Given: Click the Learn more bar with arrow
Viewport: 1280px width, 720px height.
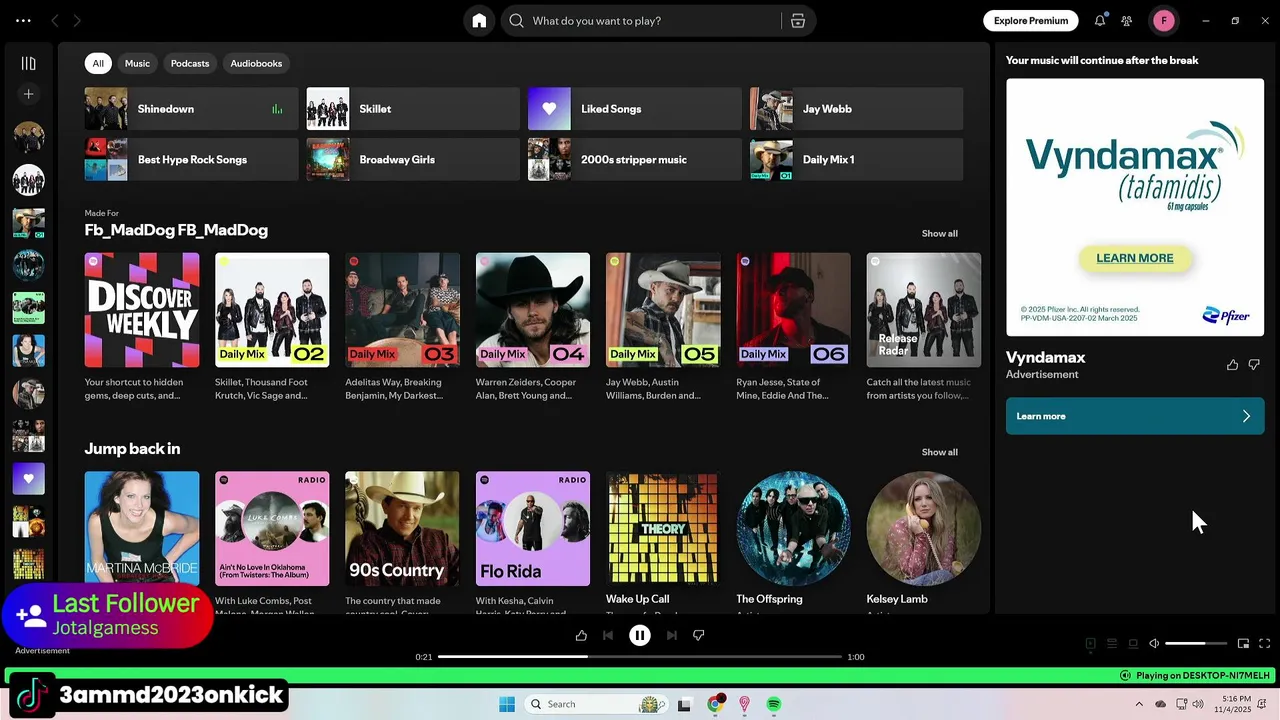Looking at the screenshot, I should click(x=1135, y=416).
